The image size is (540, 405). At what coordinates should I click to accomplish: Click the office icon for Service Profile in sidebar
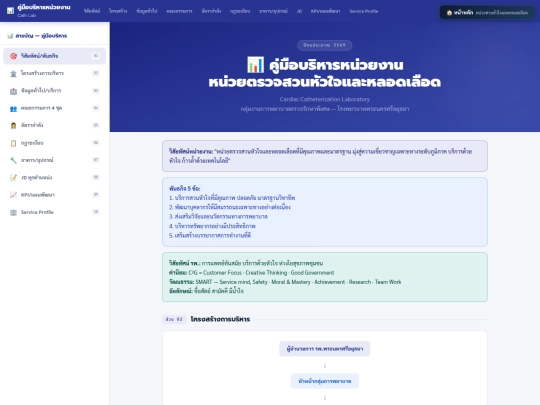click(x=13, y=212)
